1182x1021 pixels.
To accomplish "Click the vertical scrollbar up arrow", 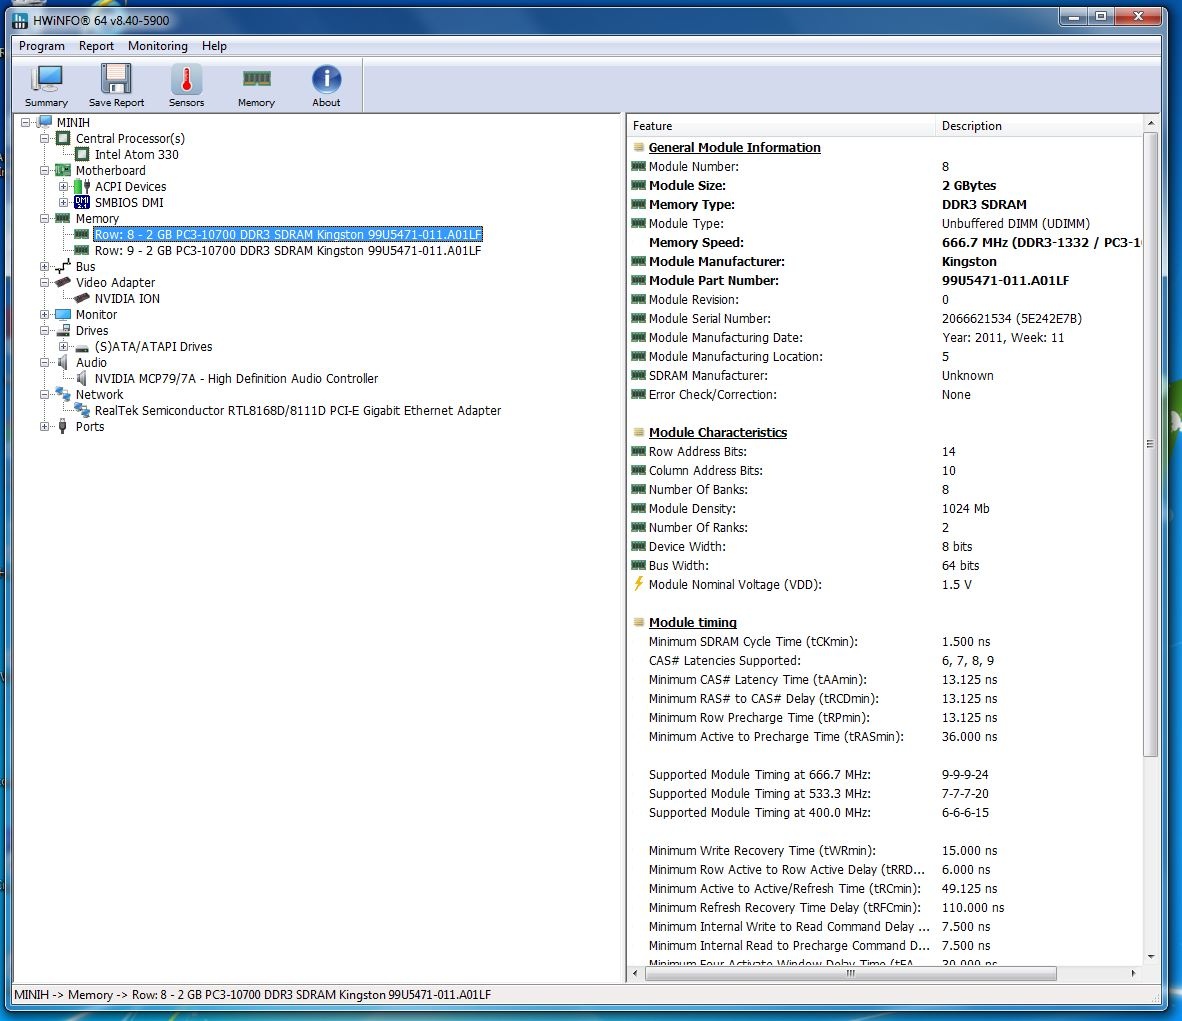I will pos(1150,122).
